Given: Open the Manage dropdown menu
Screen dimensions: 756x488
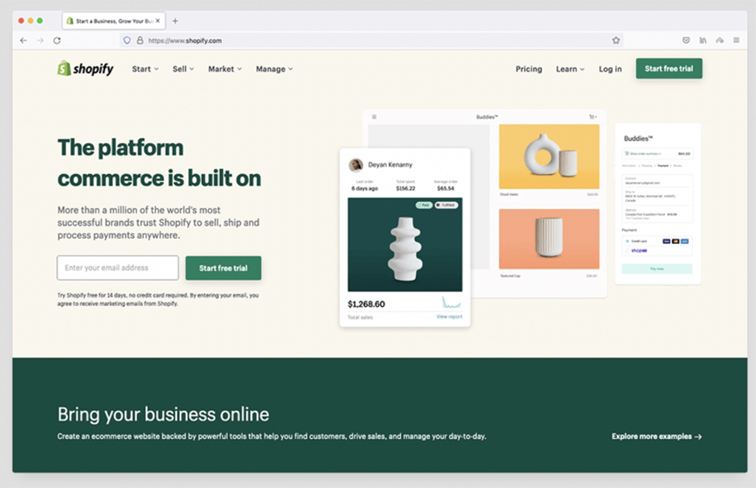Looking at the screenshot, I should tap(274, 69).
